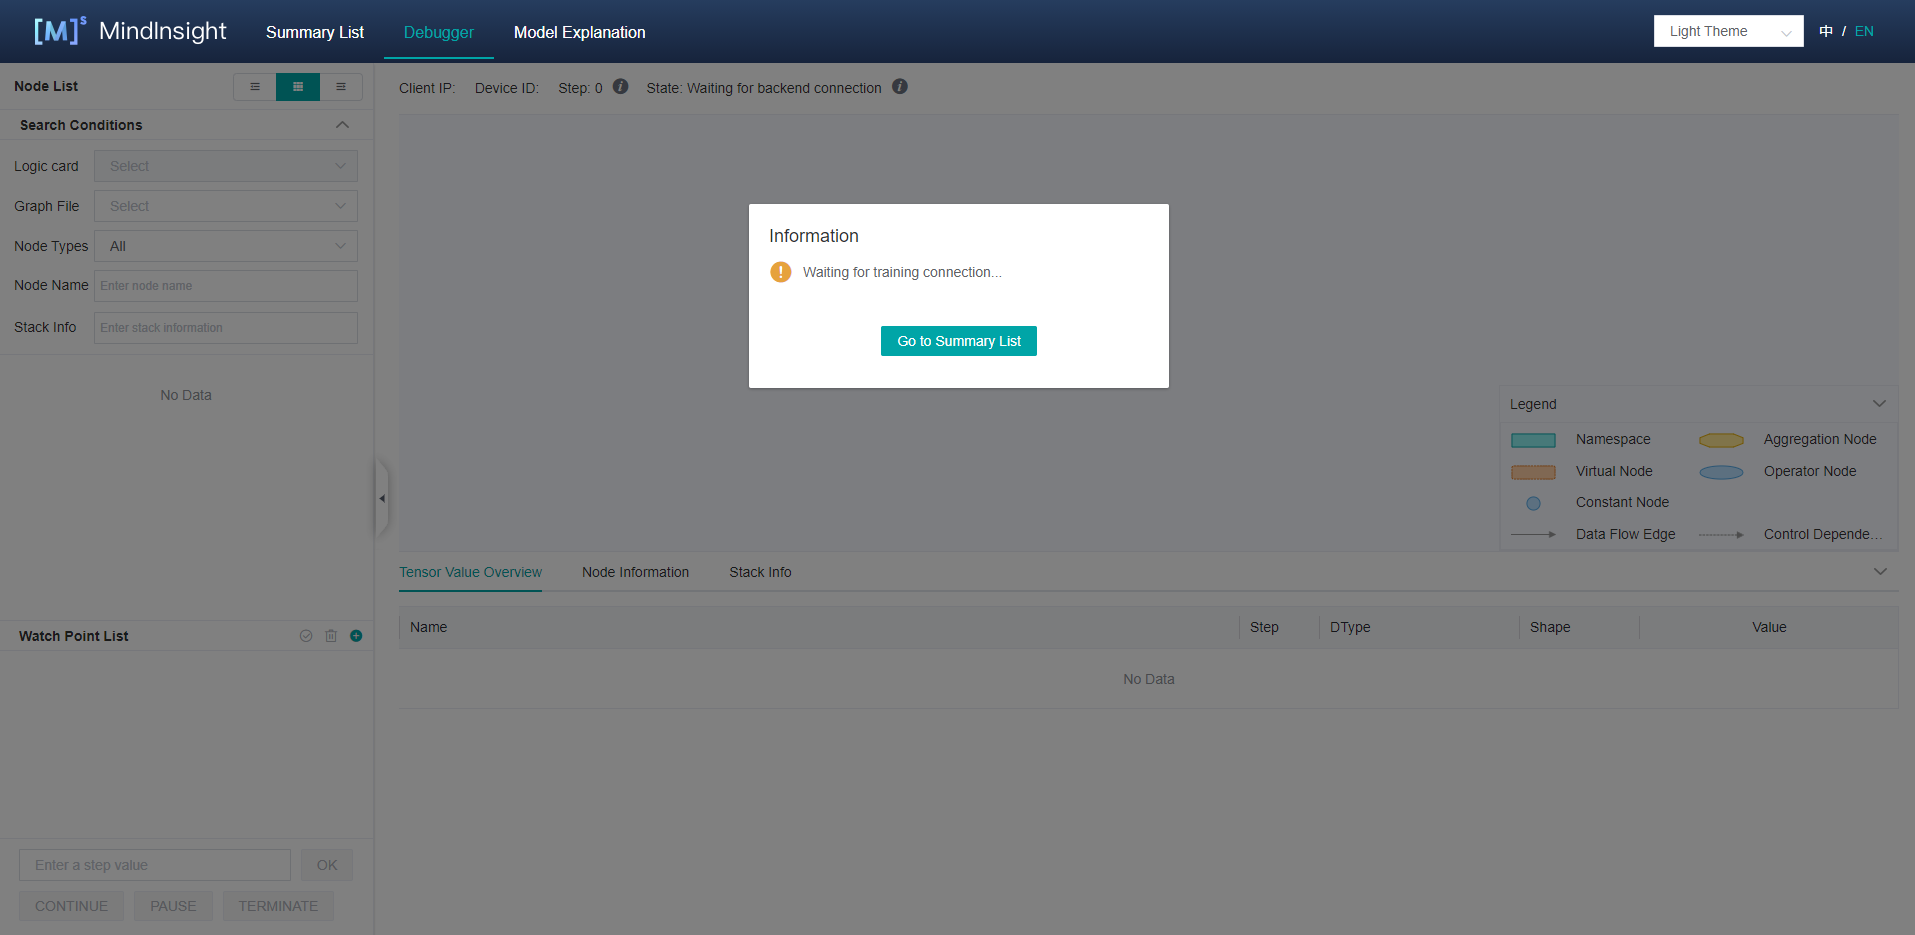This screenshot has height=935, width=1915.
Task: Open the Node Types dropdown
Action: 226,246
